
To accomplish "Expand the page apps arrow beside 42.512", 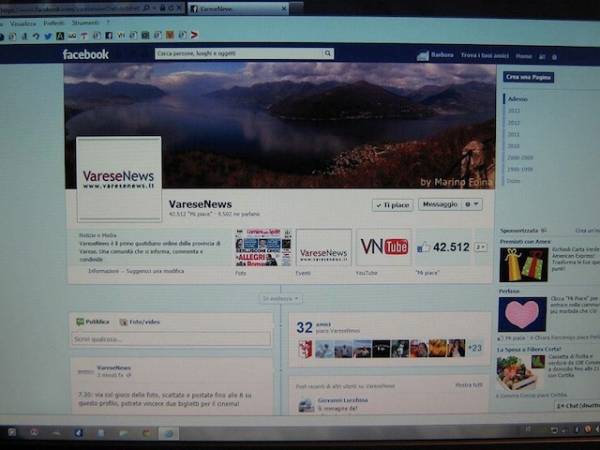I will 481,247.
